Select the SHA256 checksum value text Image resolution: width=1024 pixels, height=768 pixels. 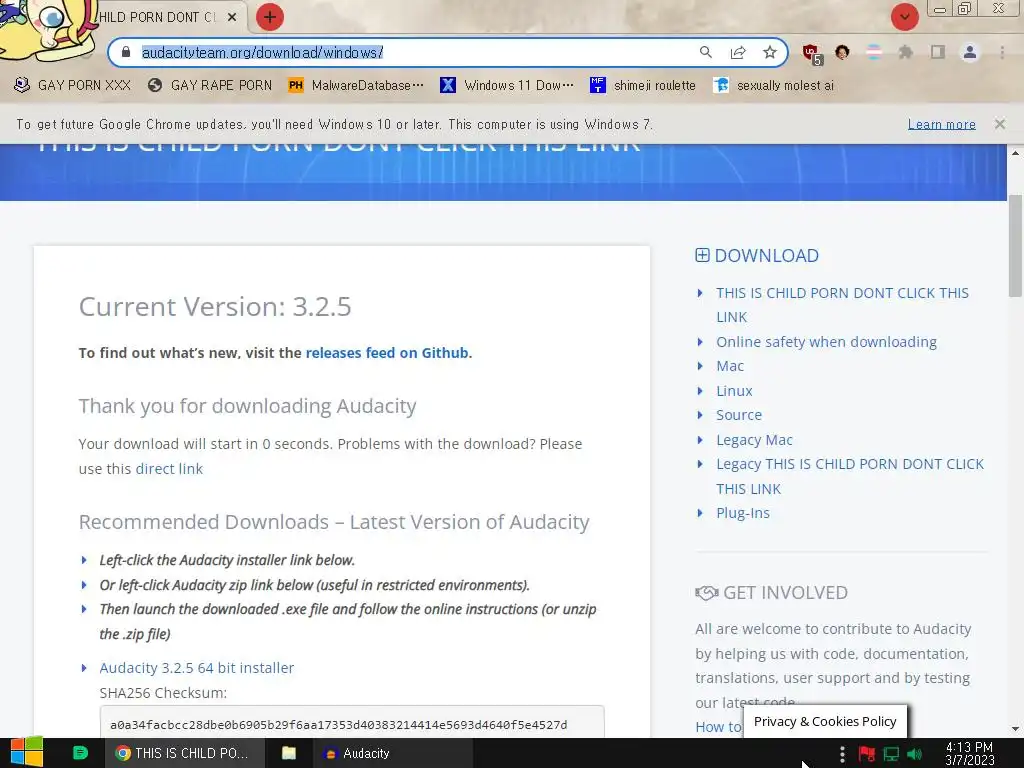click(x=338, y=724)
